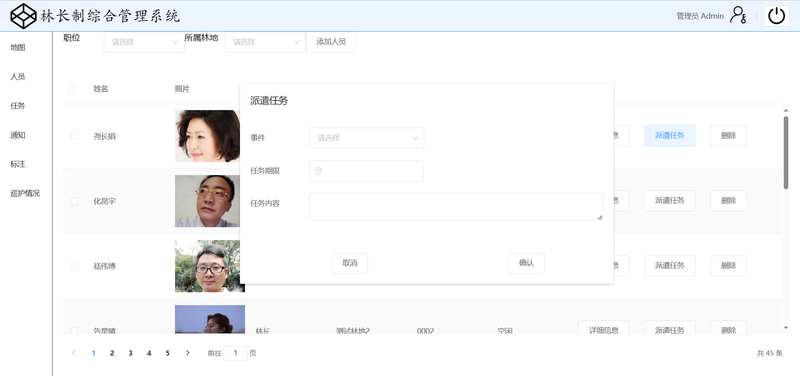Image resolution: width=800 pixels, height=376 pixels.
Task: Click the clock icon in 任务期限 field
Action: (318, 171)
